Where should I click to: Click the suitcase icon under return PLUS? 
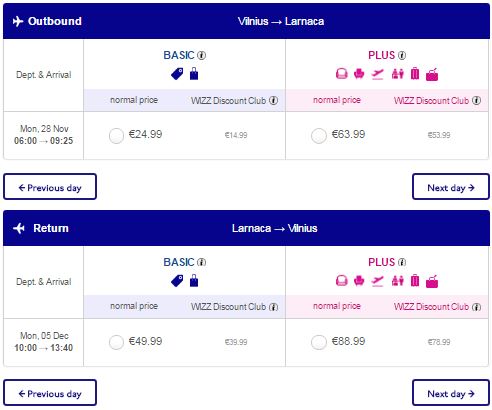(x=415, y=281)
